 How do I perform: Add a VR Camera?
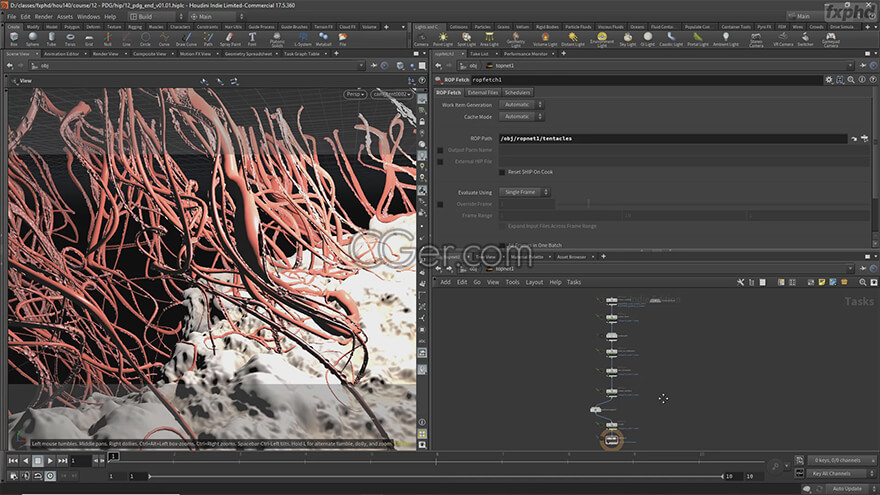point(783,39)
